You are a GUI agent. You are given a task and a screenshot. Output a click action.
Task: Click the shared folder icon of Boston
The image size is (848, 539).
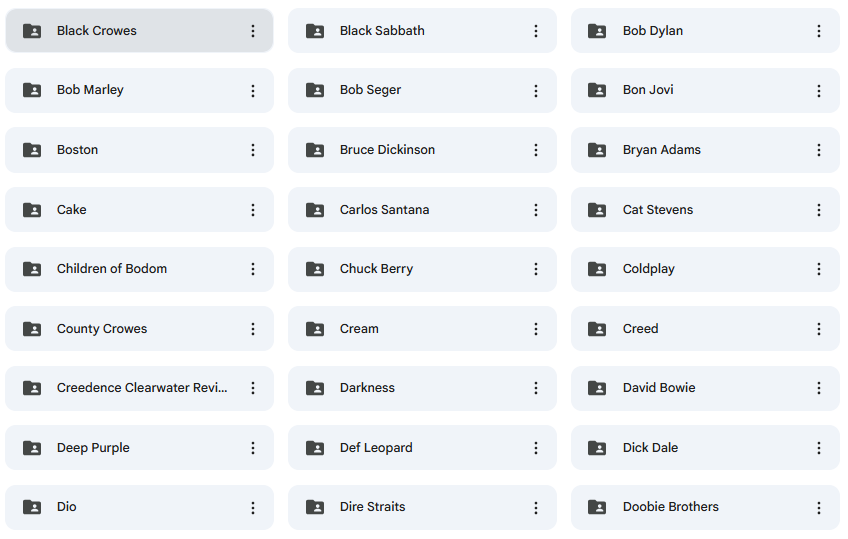(32, 150)
